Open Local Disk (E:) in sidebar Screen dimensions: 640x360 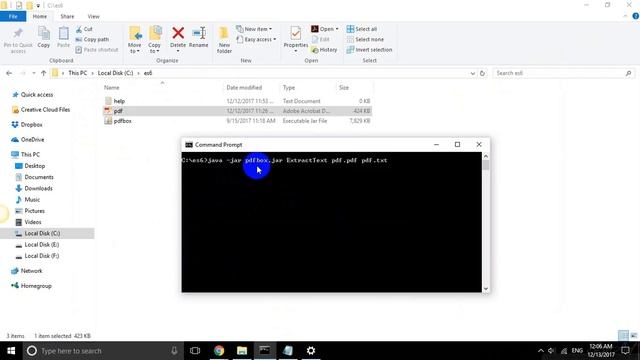tap(42, 244)
